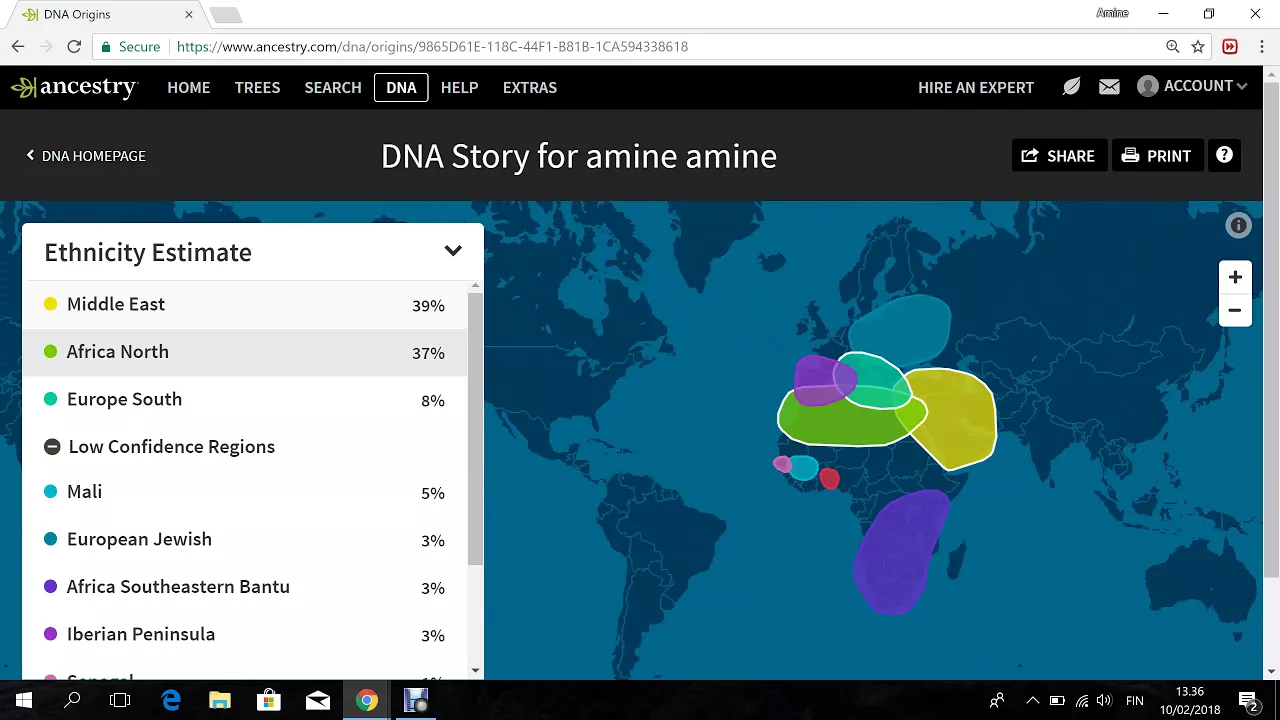Select the European Jewish region row
1280x720 pixels.
tap(244, 539)
